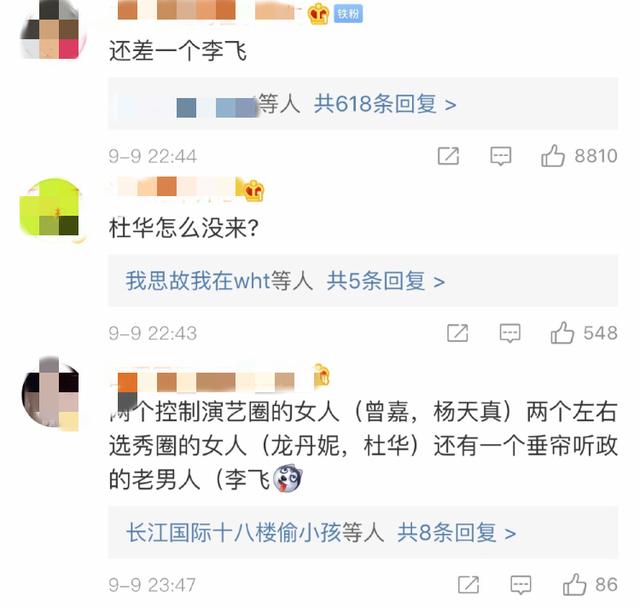Viewport: 640px width, 608px height.
Task: Share the comment posted at 9-9 23:47
Action: click(468, 585)
